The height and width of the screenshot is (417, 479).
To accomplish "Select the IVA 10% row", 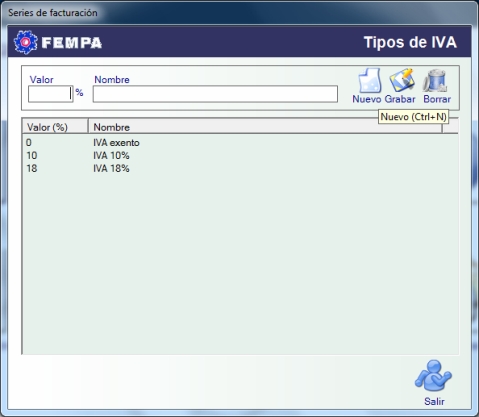I will tap(240, 156).
